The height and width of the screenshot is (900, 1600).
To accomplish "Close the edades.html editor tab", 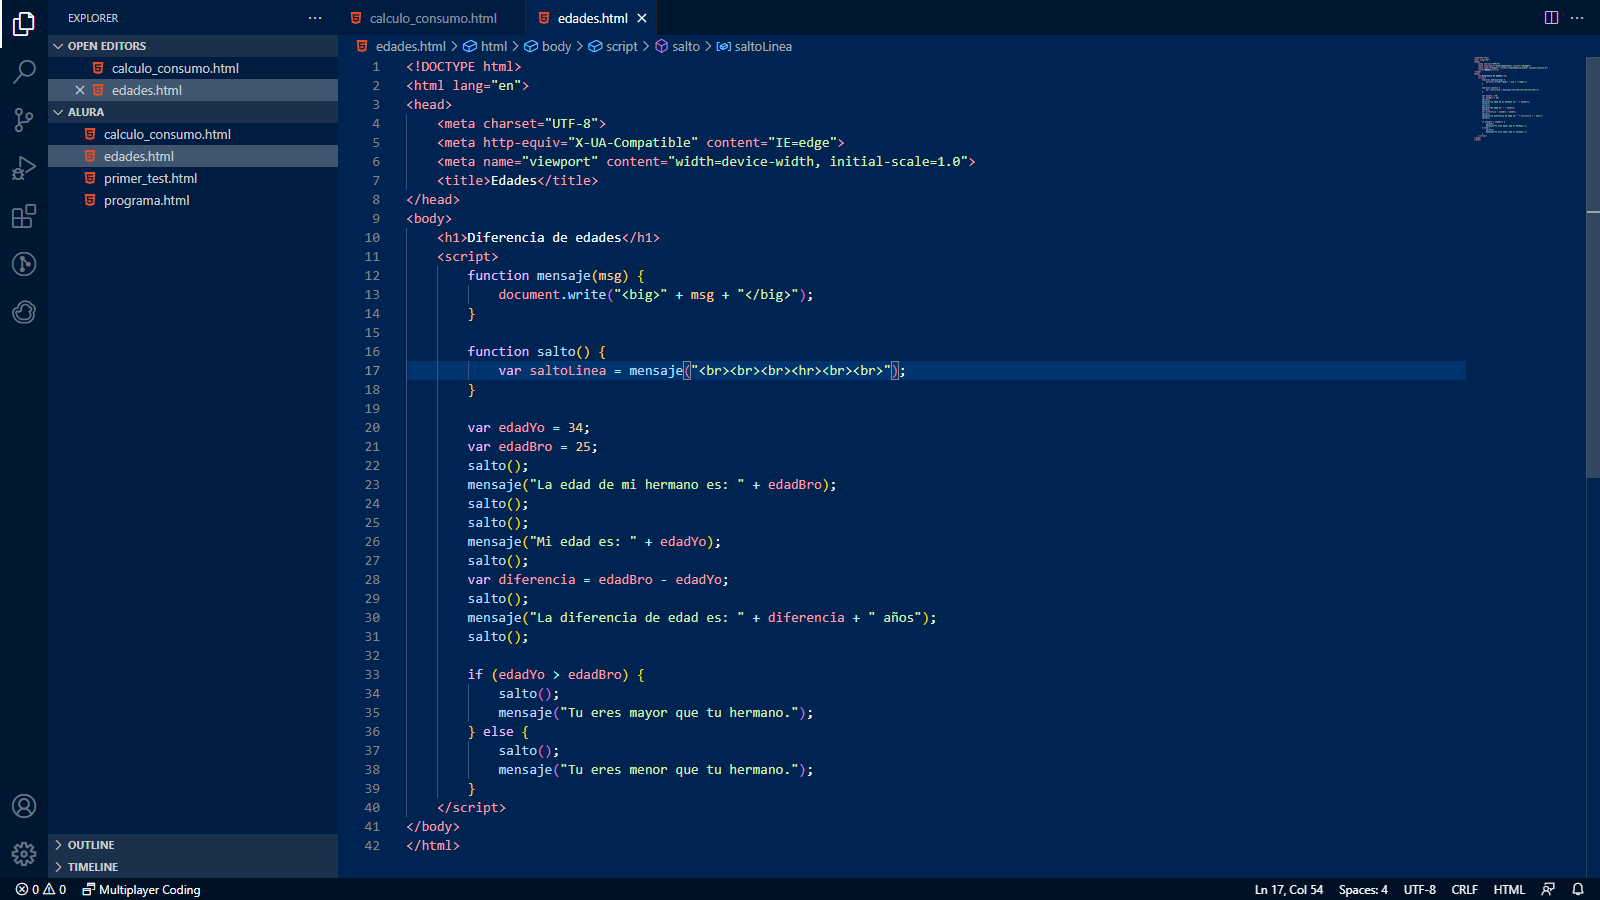I will point(642,18).
